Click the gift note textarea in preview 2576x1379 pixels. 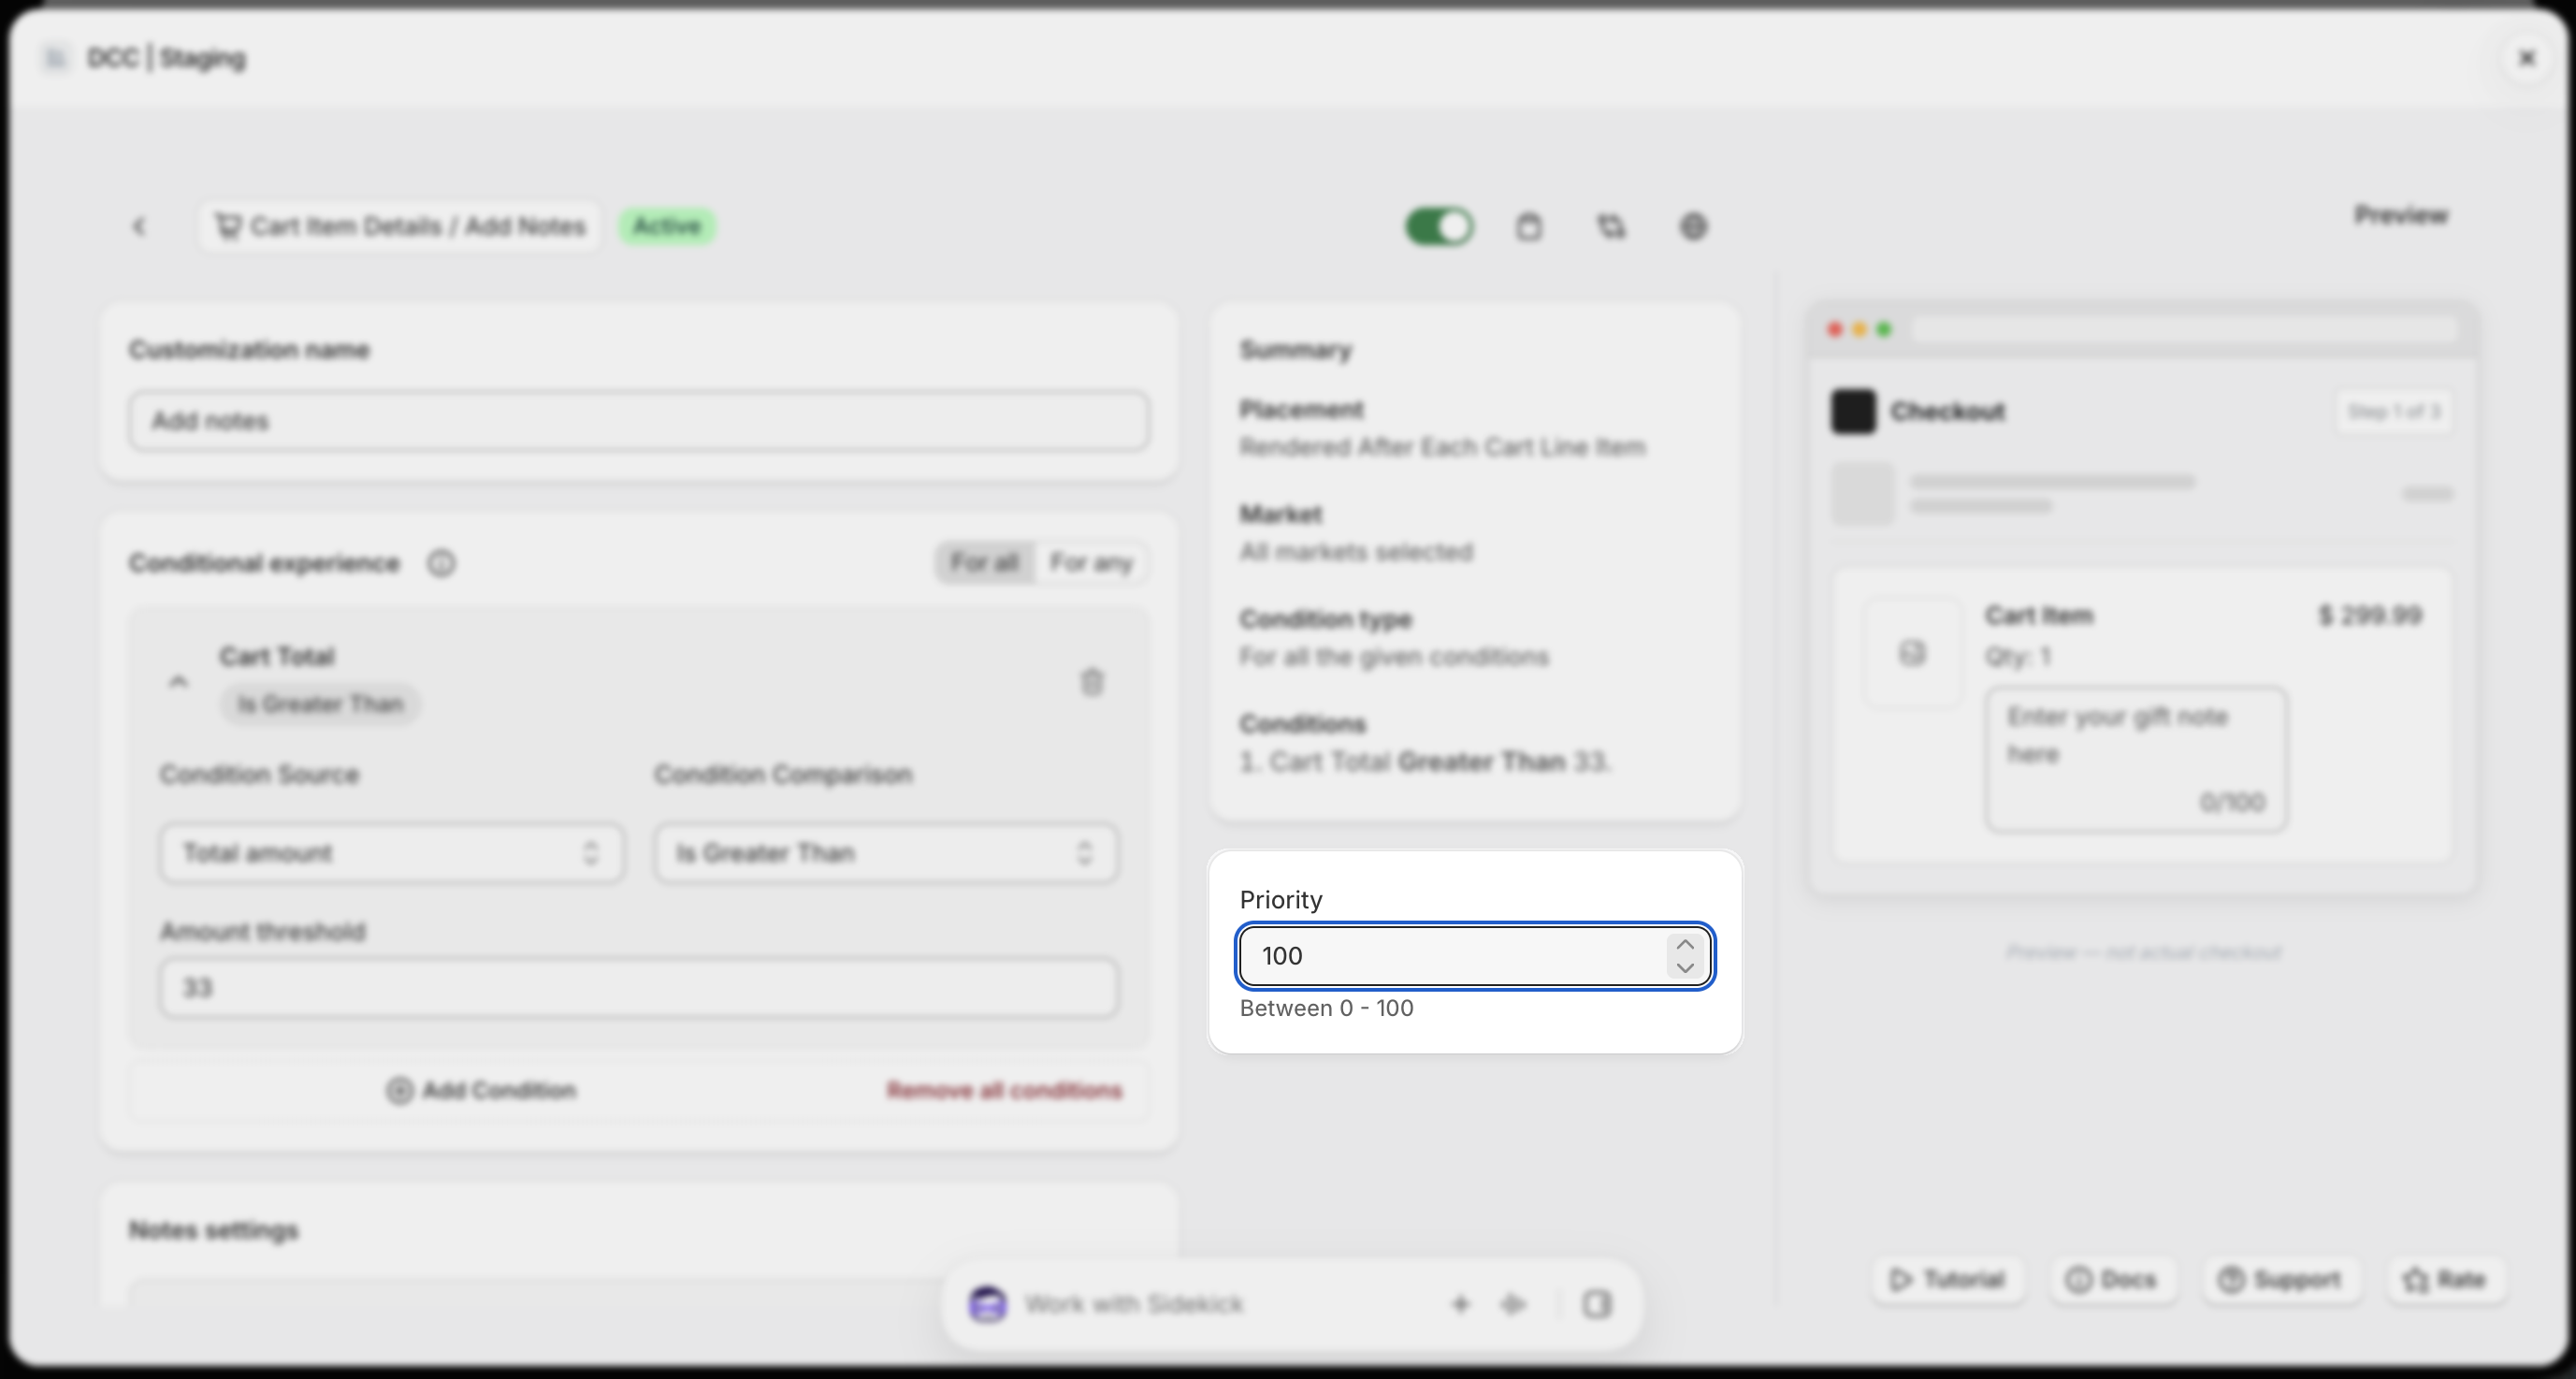[x=2136, y=759]
